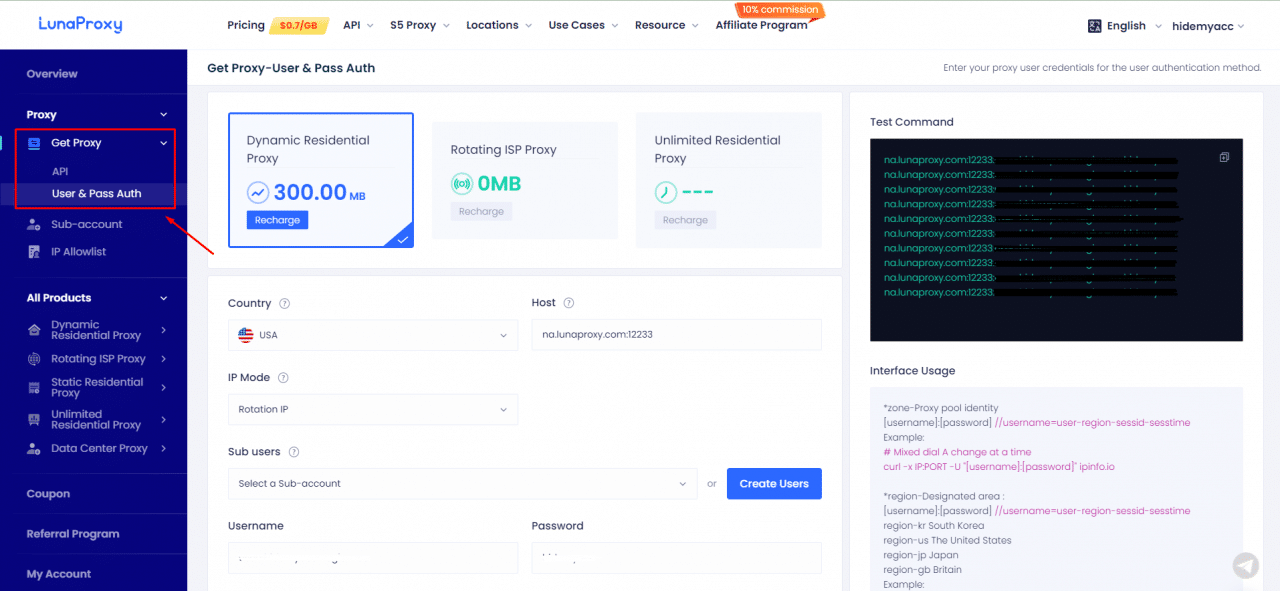Screen dimensions: 1280x591
Task: Click the IP Allowlist sidebar icon
Action: click(35, 252)
